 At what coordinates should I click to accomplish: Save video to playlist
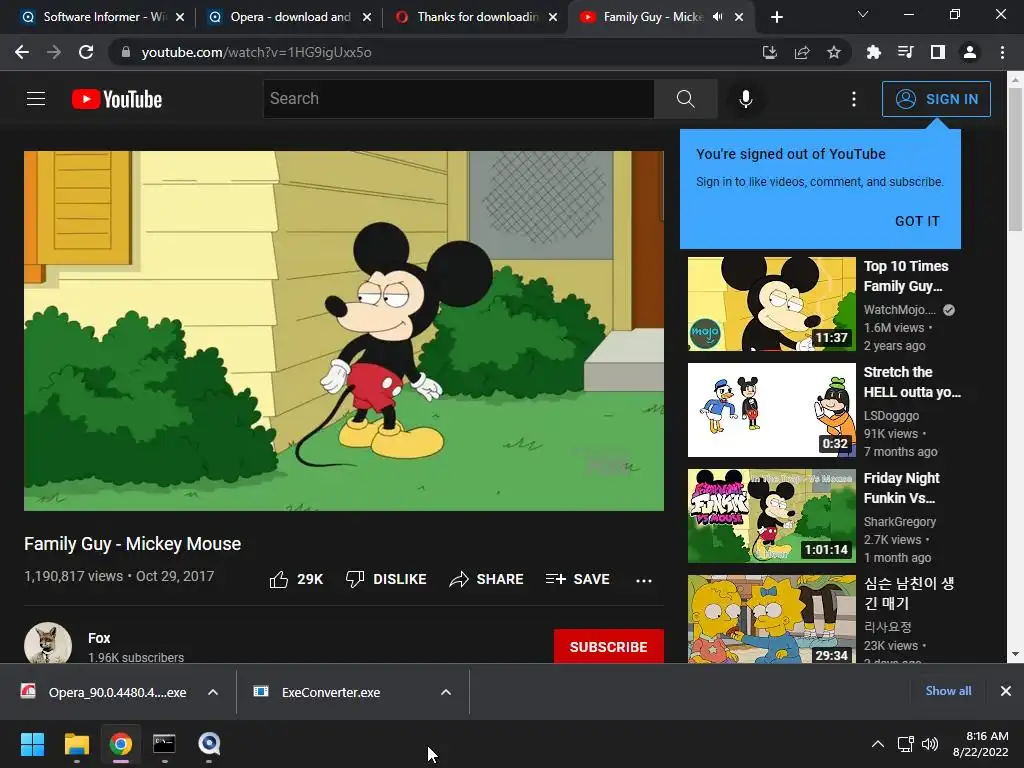click(578, 579)
